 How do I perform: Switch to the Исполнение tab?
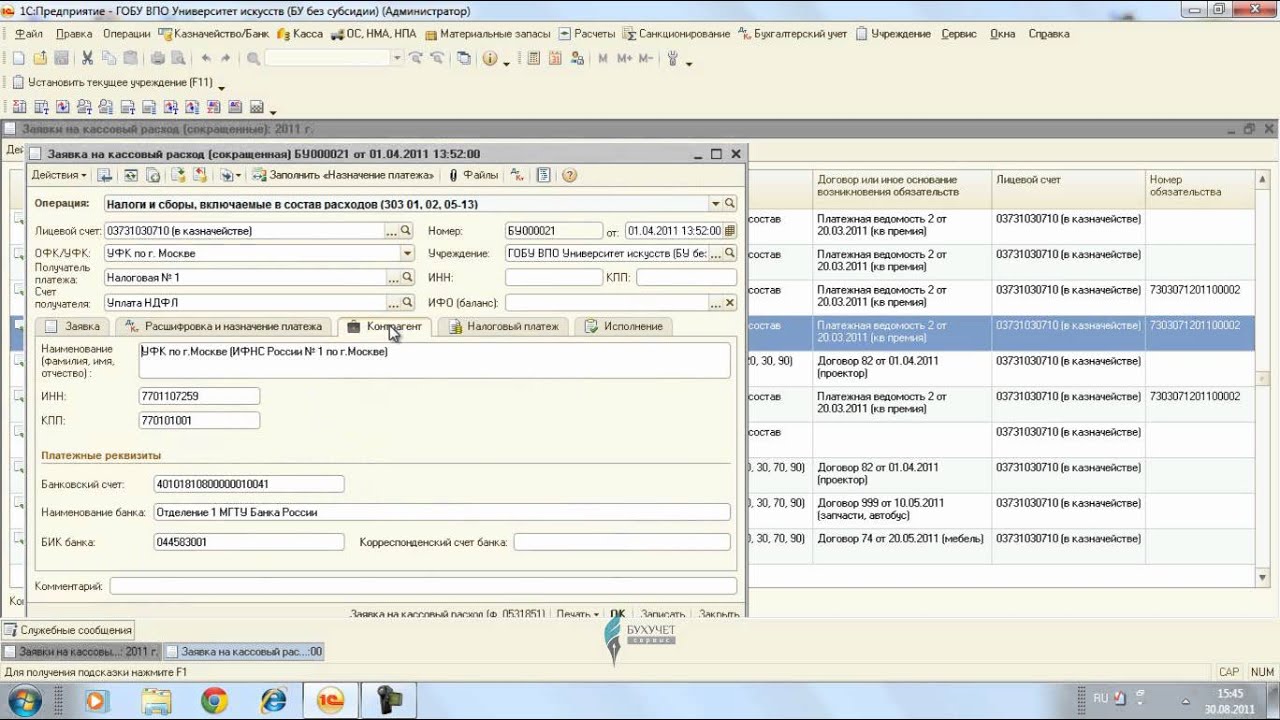point(624,326)
